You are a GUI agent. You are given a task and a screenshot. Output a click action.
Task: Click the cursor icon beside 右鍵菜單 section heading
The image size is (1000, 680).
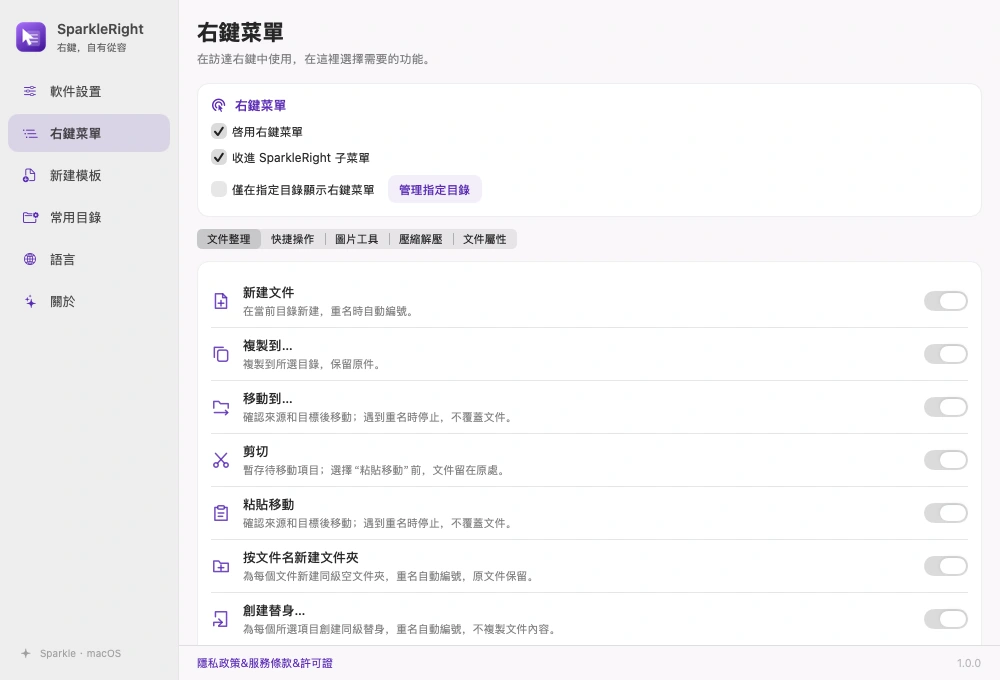coord(219,105)
